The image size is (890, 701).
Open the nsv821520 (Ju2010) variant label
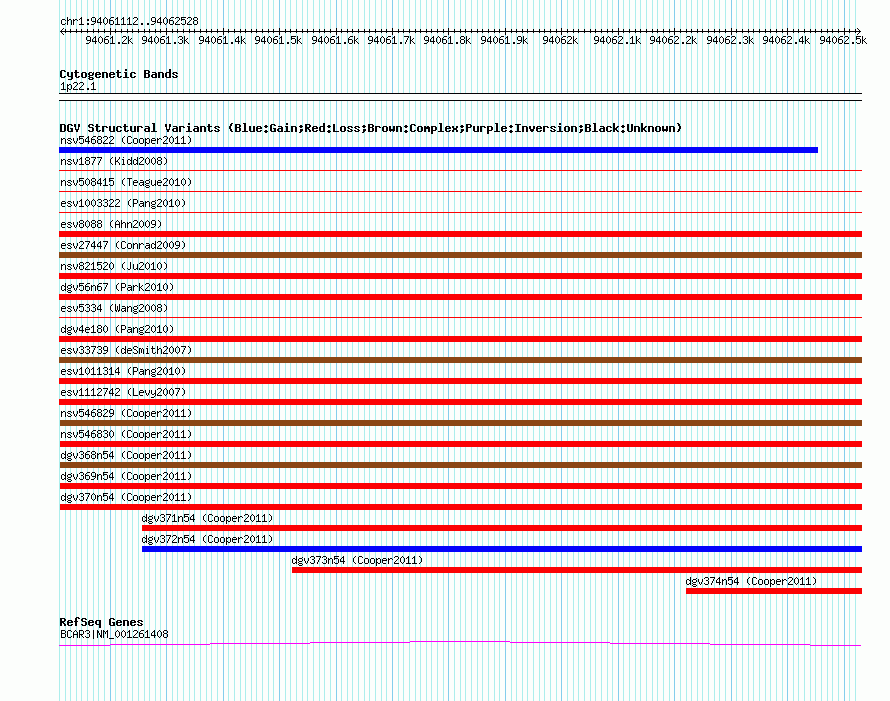coord(114,266)
